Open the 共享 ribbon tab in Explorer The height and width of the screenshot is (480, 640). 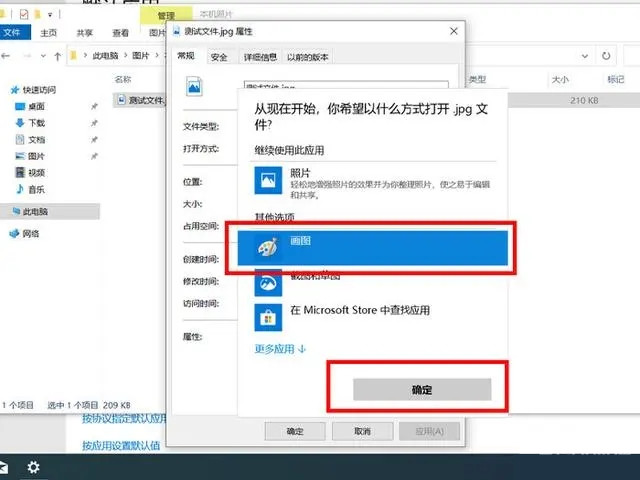click(x=84, y=33)
